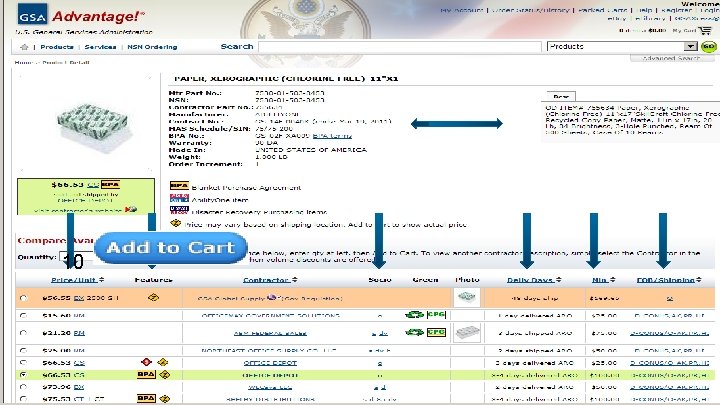Click the AbilityOne item legend icon

[179, 198]
